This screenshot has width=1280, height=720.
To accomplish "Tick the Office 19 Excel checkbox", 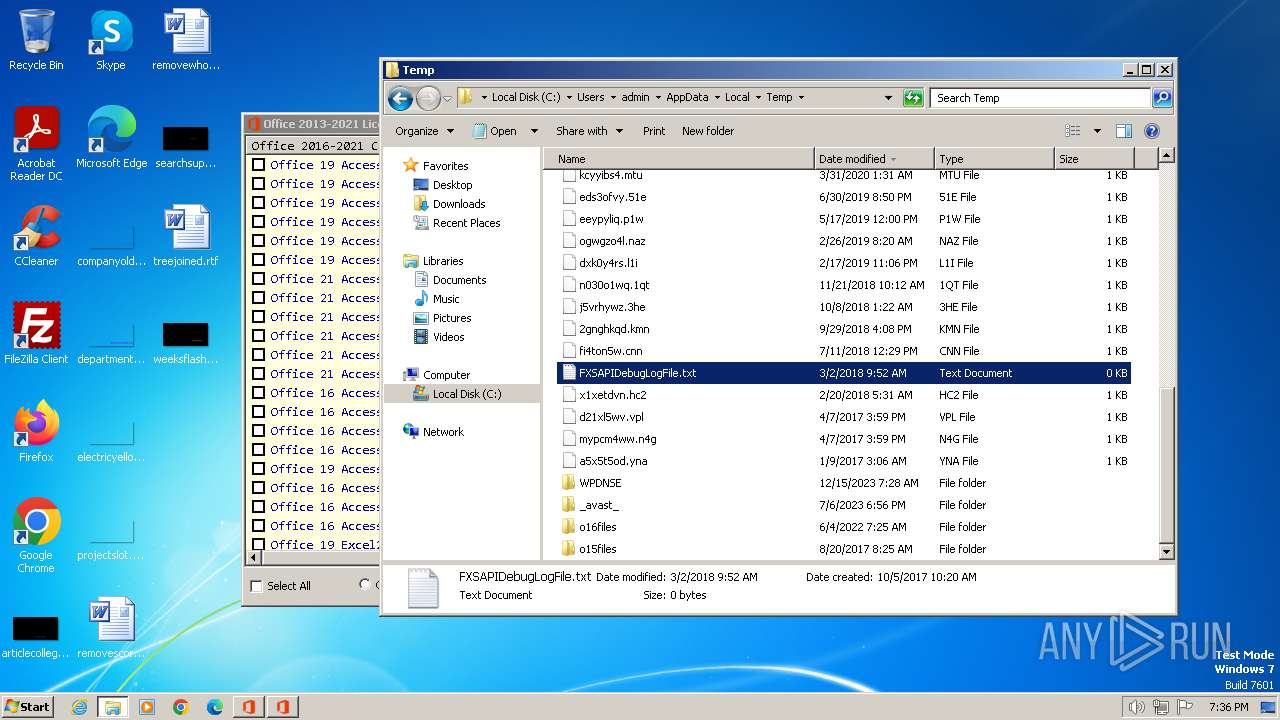I will pos(258,545).
